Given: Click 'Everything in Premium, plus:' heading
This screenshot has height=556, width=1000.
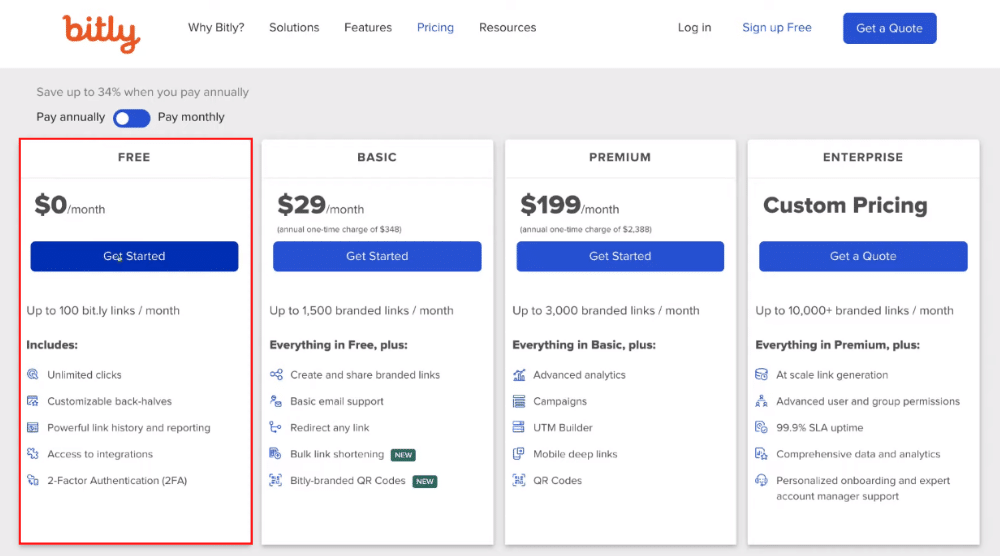Looking at the screenshot, I should (x=837, y=345).
